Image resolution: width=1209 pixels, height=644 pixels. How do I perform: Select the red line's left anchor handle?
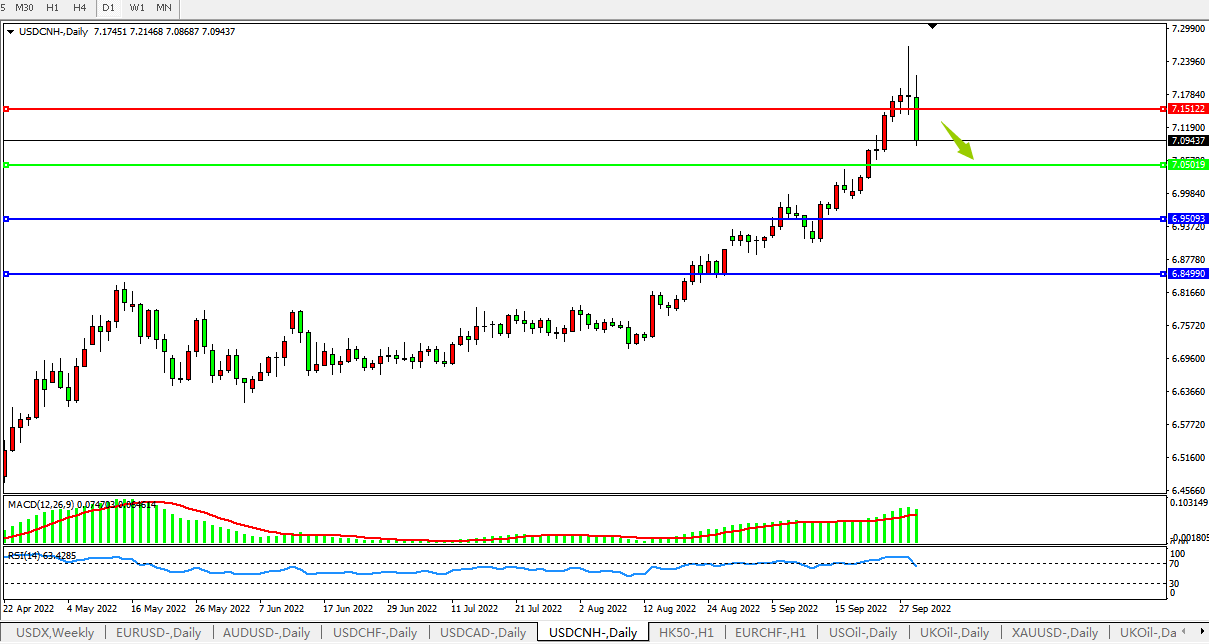[x=6, y=108]
